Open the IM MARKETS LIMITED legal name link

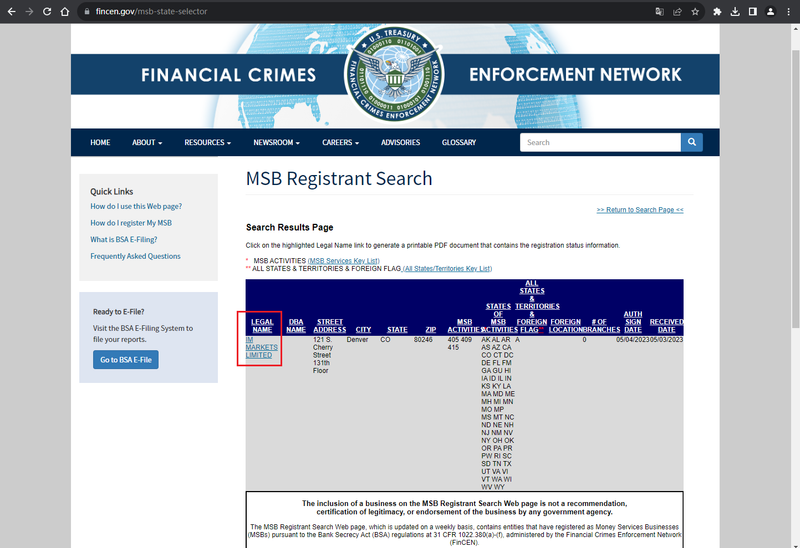(261, 347)
